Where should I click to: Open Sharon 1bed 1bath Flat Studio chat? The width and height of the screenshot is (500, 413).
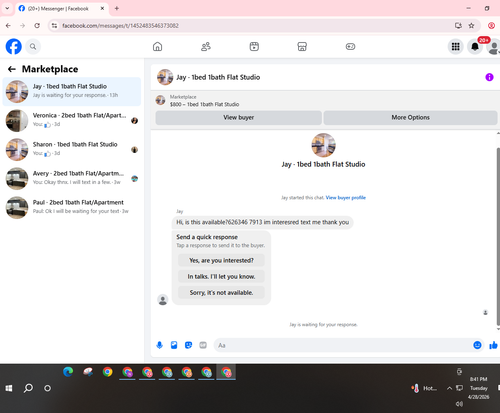72,149
